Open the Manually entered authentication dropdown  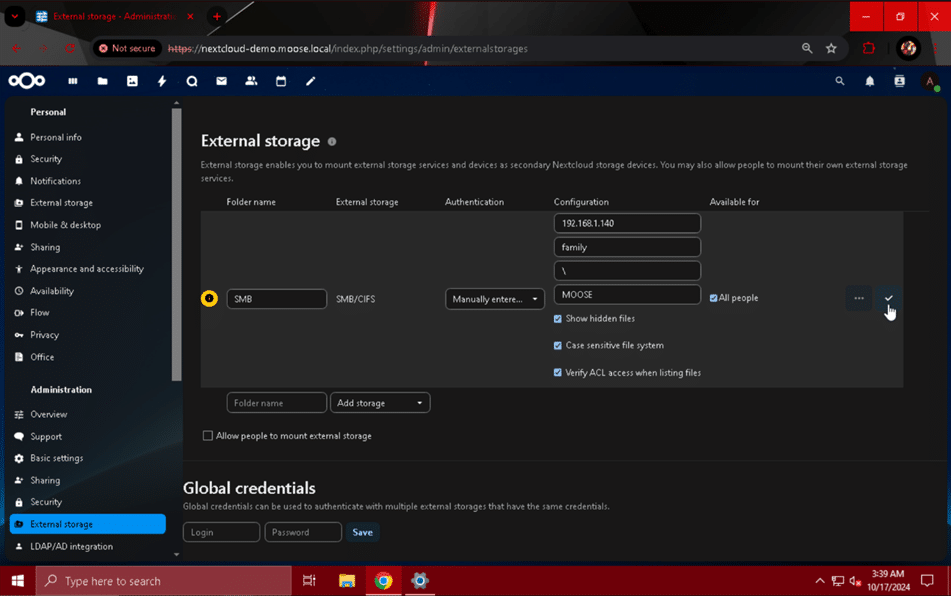[495, 299]
